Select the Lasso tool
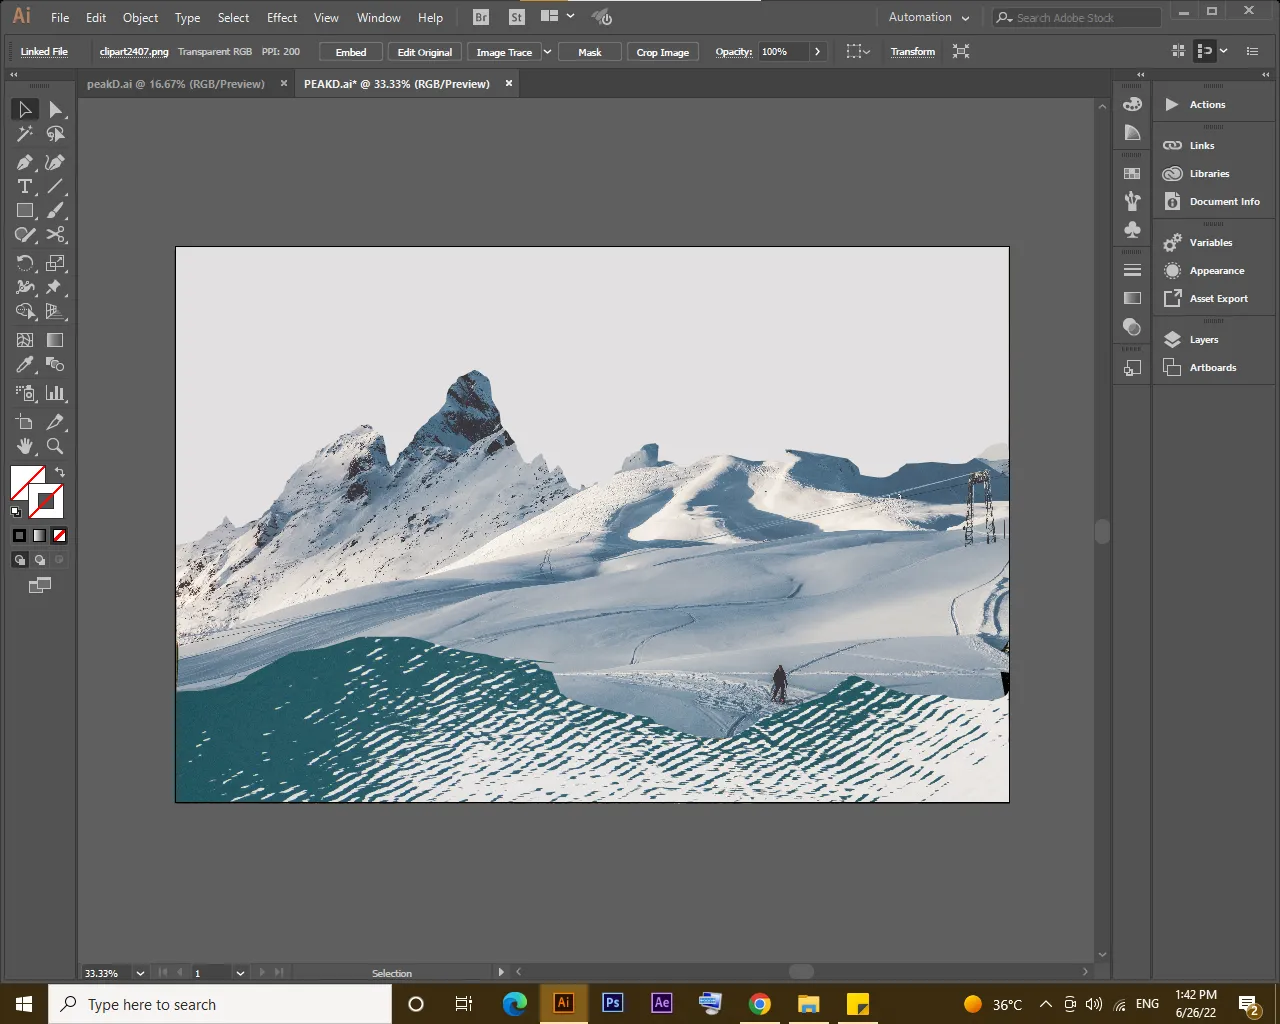 click(x=56, y=133)
